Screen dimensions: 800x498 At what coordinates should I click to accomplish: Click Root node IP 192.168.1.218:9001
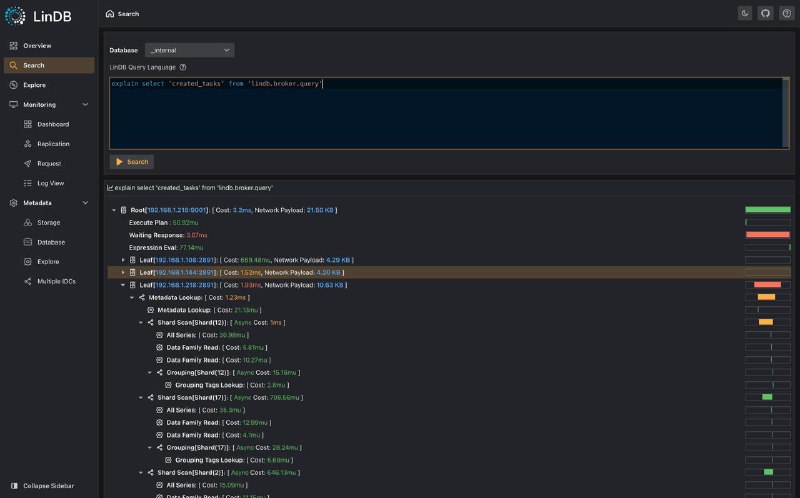[x=177, y=210]
